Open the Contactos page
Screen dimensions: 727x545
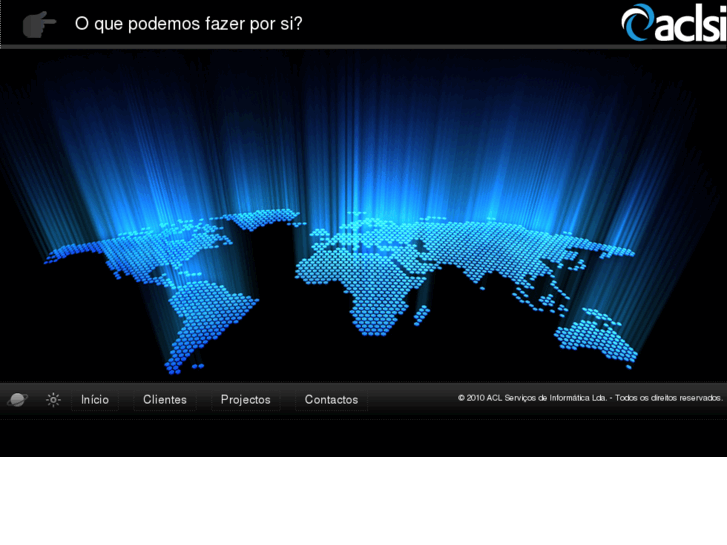click(332, 400)
